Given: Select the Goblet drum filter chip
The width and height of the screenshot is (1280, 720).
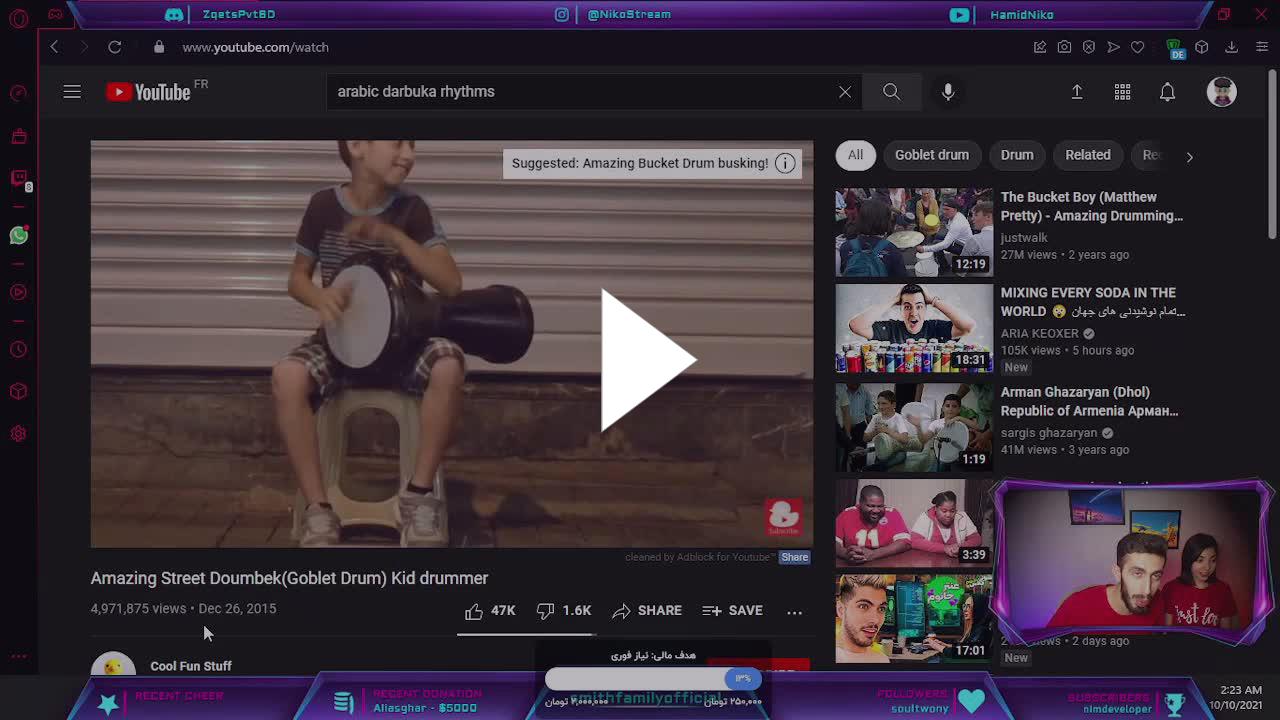Looking at the screenshot, I should tap(931, 155).
